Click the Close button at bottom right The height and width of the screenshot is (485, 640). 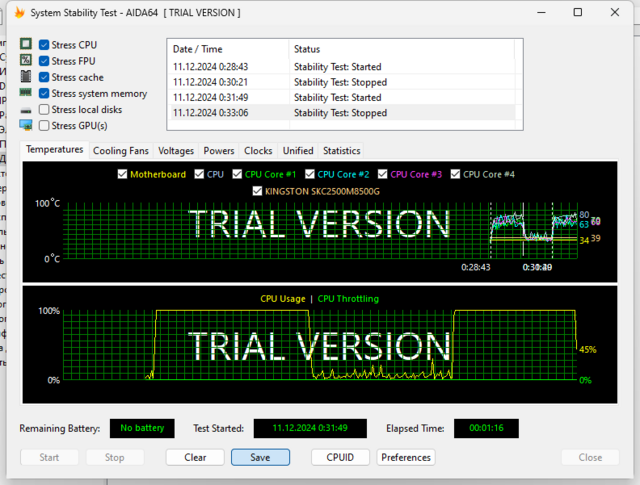point(590,457)
